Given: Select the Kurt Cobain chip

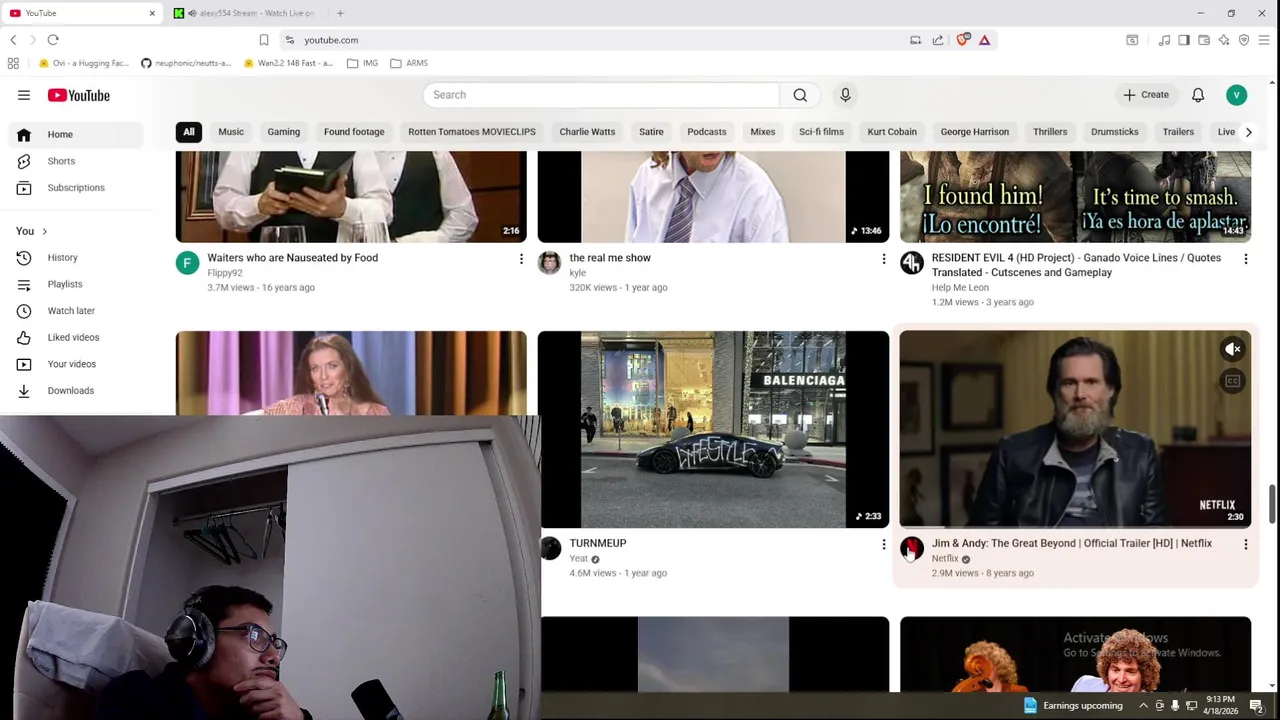Looking at the screenshot, I should click(892, 132).
